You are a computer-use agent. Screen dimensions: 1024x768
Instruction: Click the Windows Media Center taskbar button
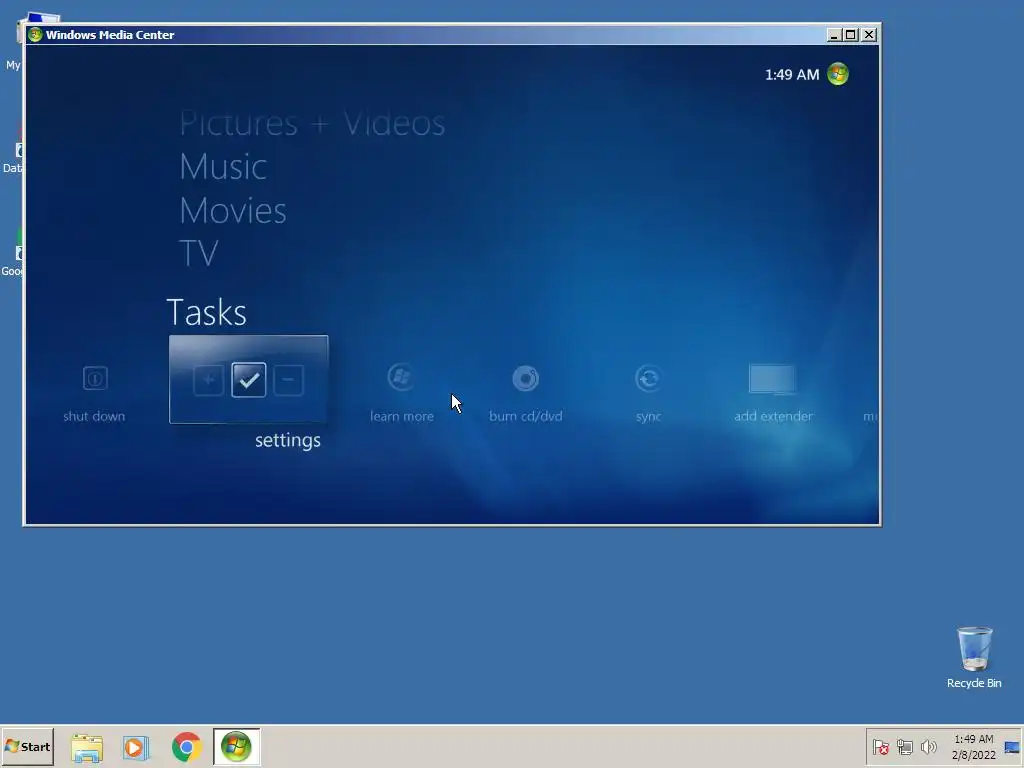click(x=236, y=746)
